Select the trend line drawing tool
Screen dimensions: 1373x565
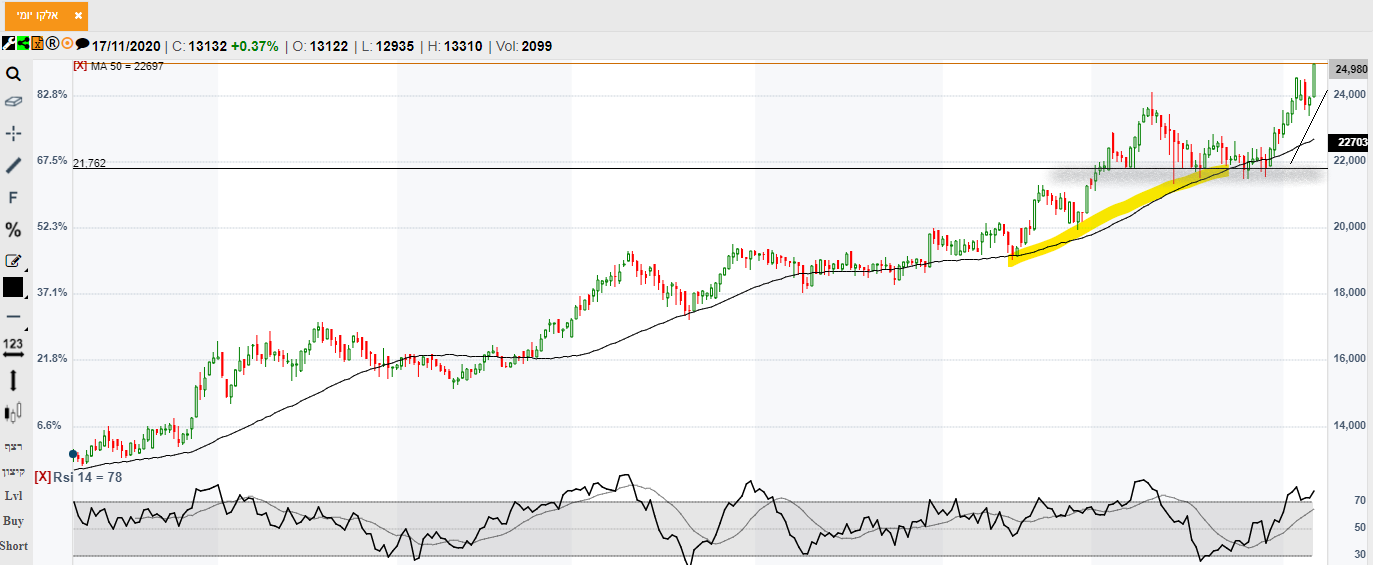[x=13, y=165]
